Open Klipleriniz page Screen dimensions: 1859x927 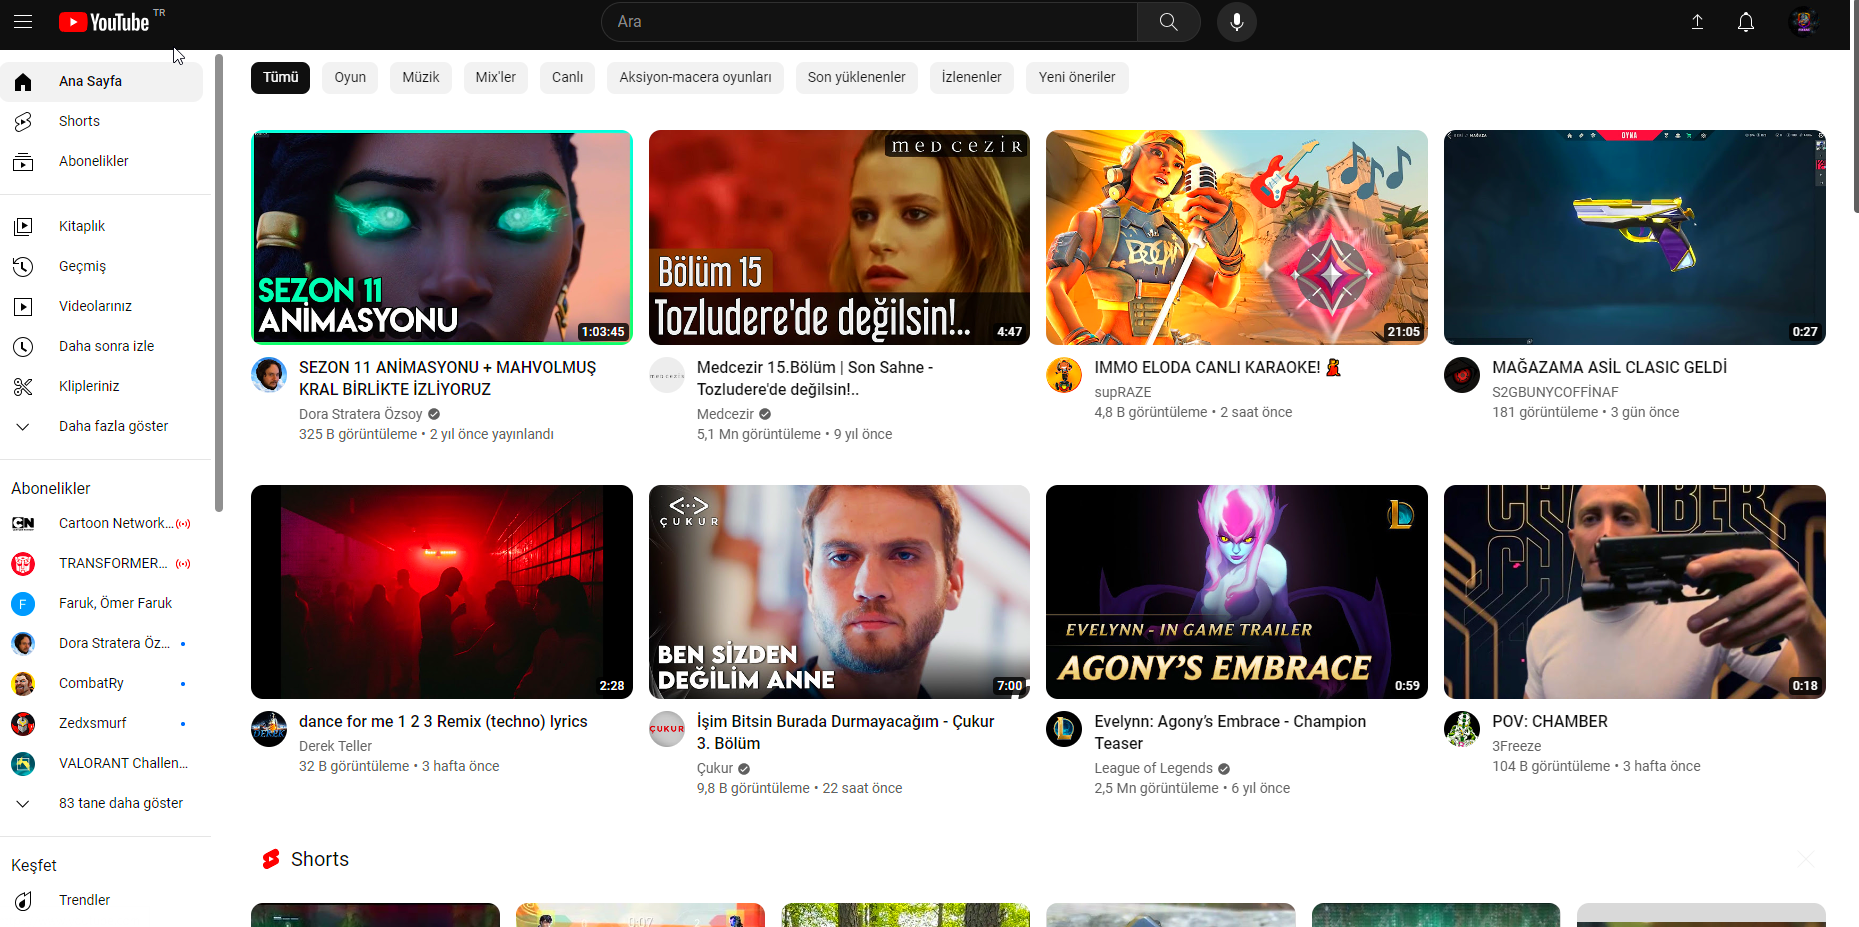tap(102, 386)
